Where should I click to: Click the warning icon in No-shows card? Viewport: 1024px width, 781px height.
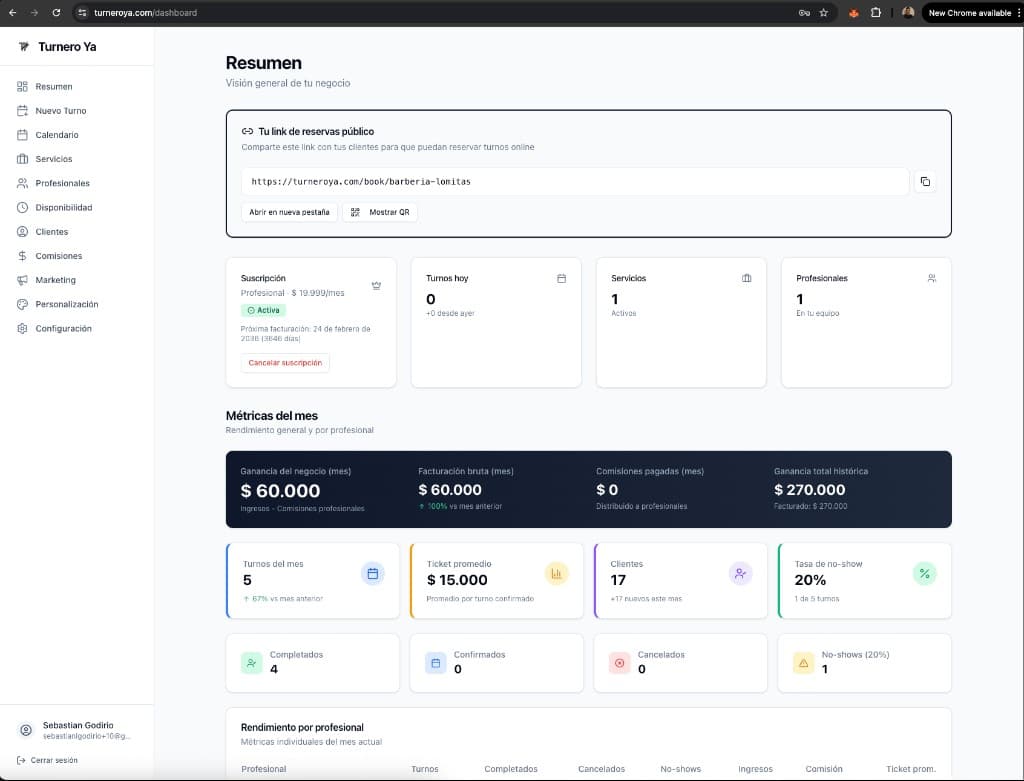pos(802,662)
